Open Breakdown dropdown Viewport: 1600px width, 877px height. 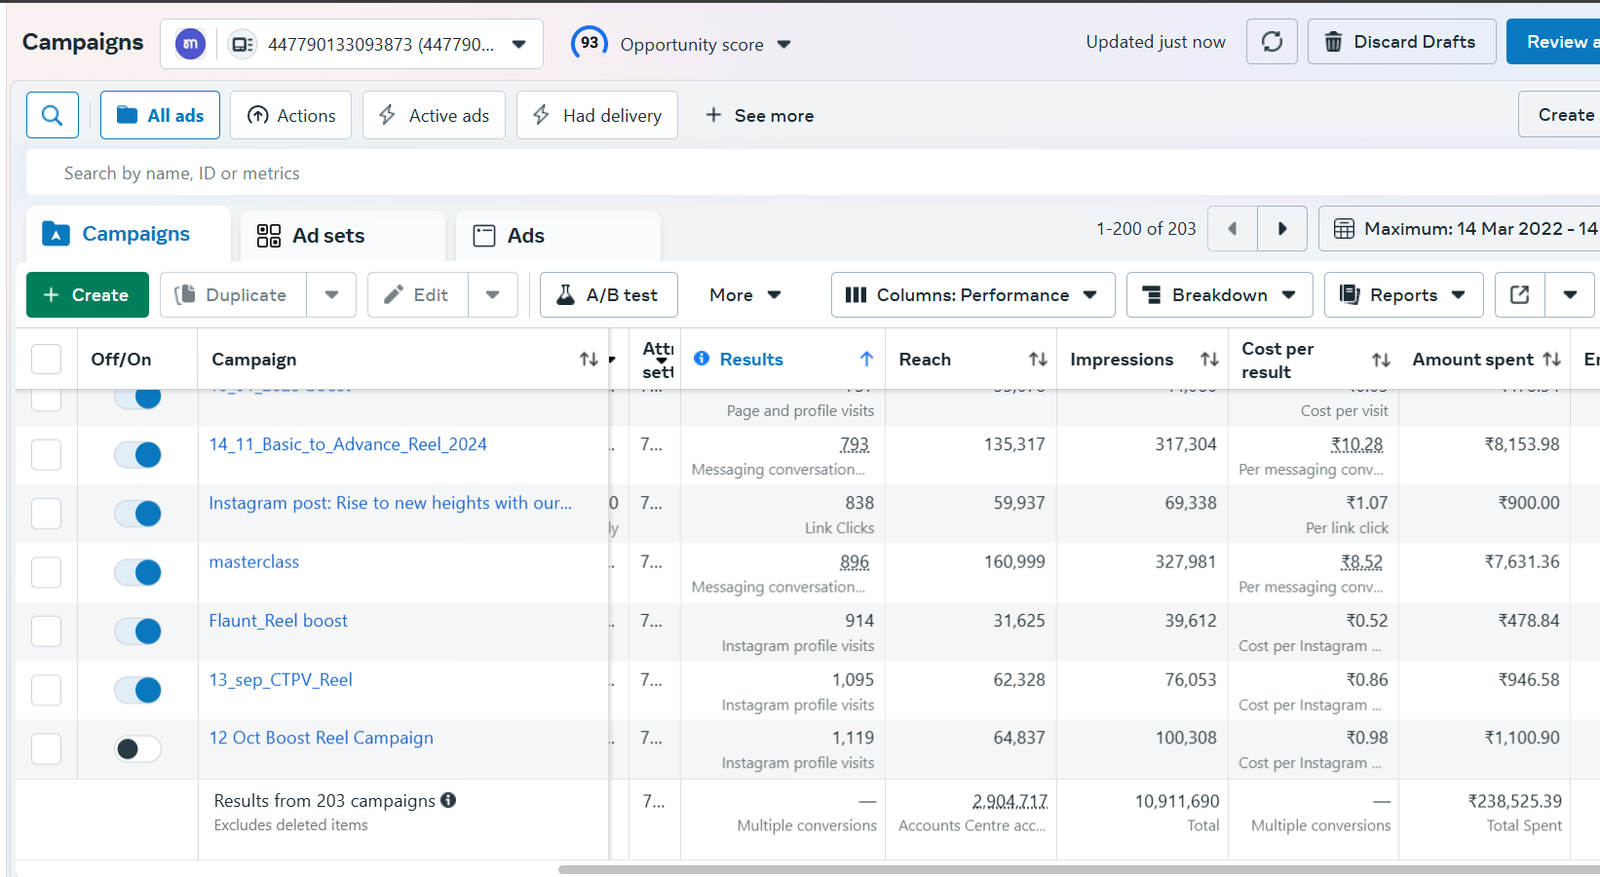tap(1219, 295)
